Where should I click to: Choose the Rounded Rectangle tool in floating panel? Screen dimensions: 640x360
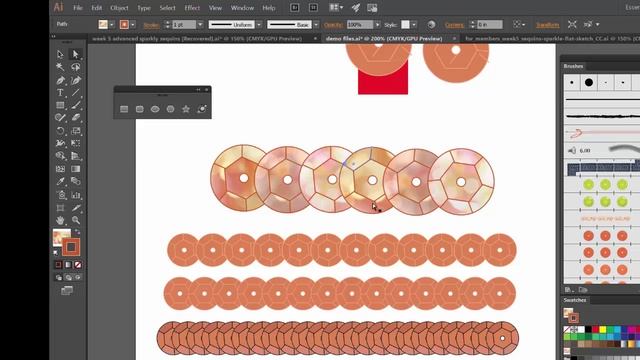click(140, 109)
